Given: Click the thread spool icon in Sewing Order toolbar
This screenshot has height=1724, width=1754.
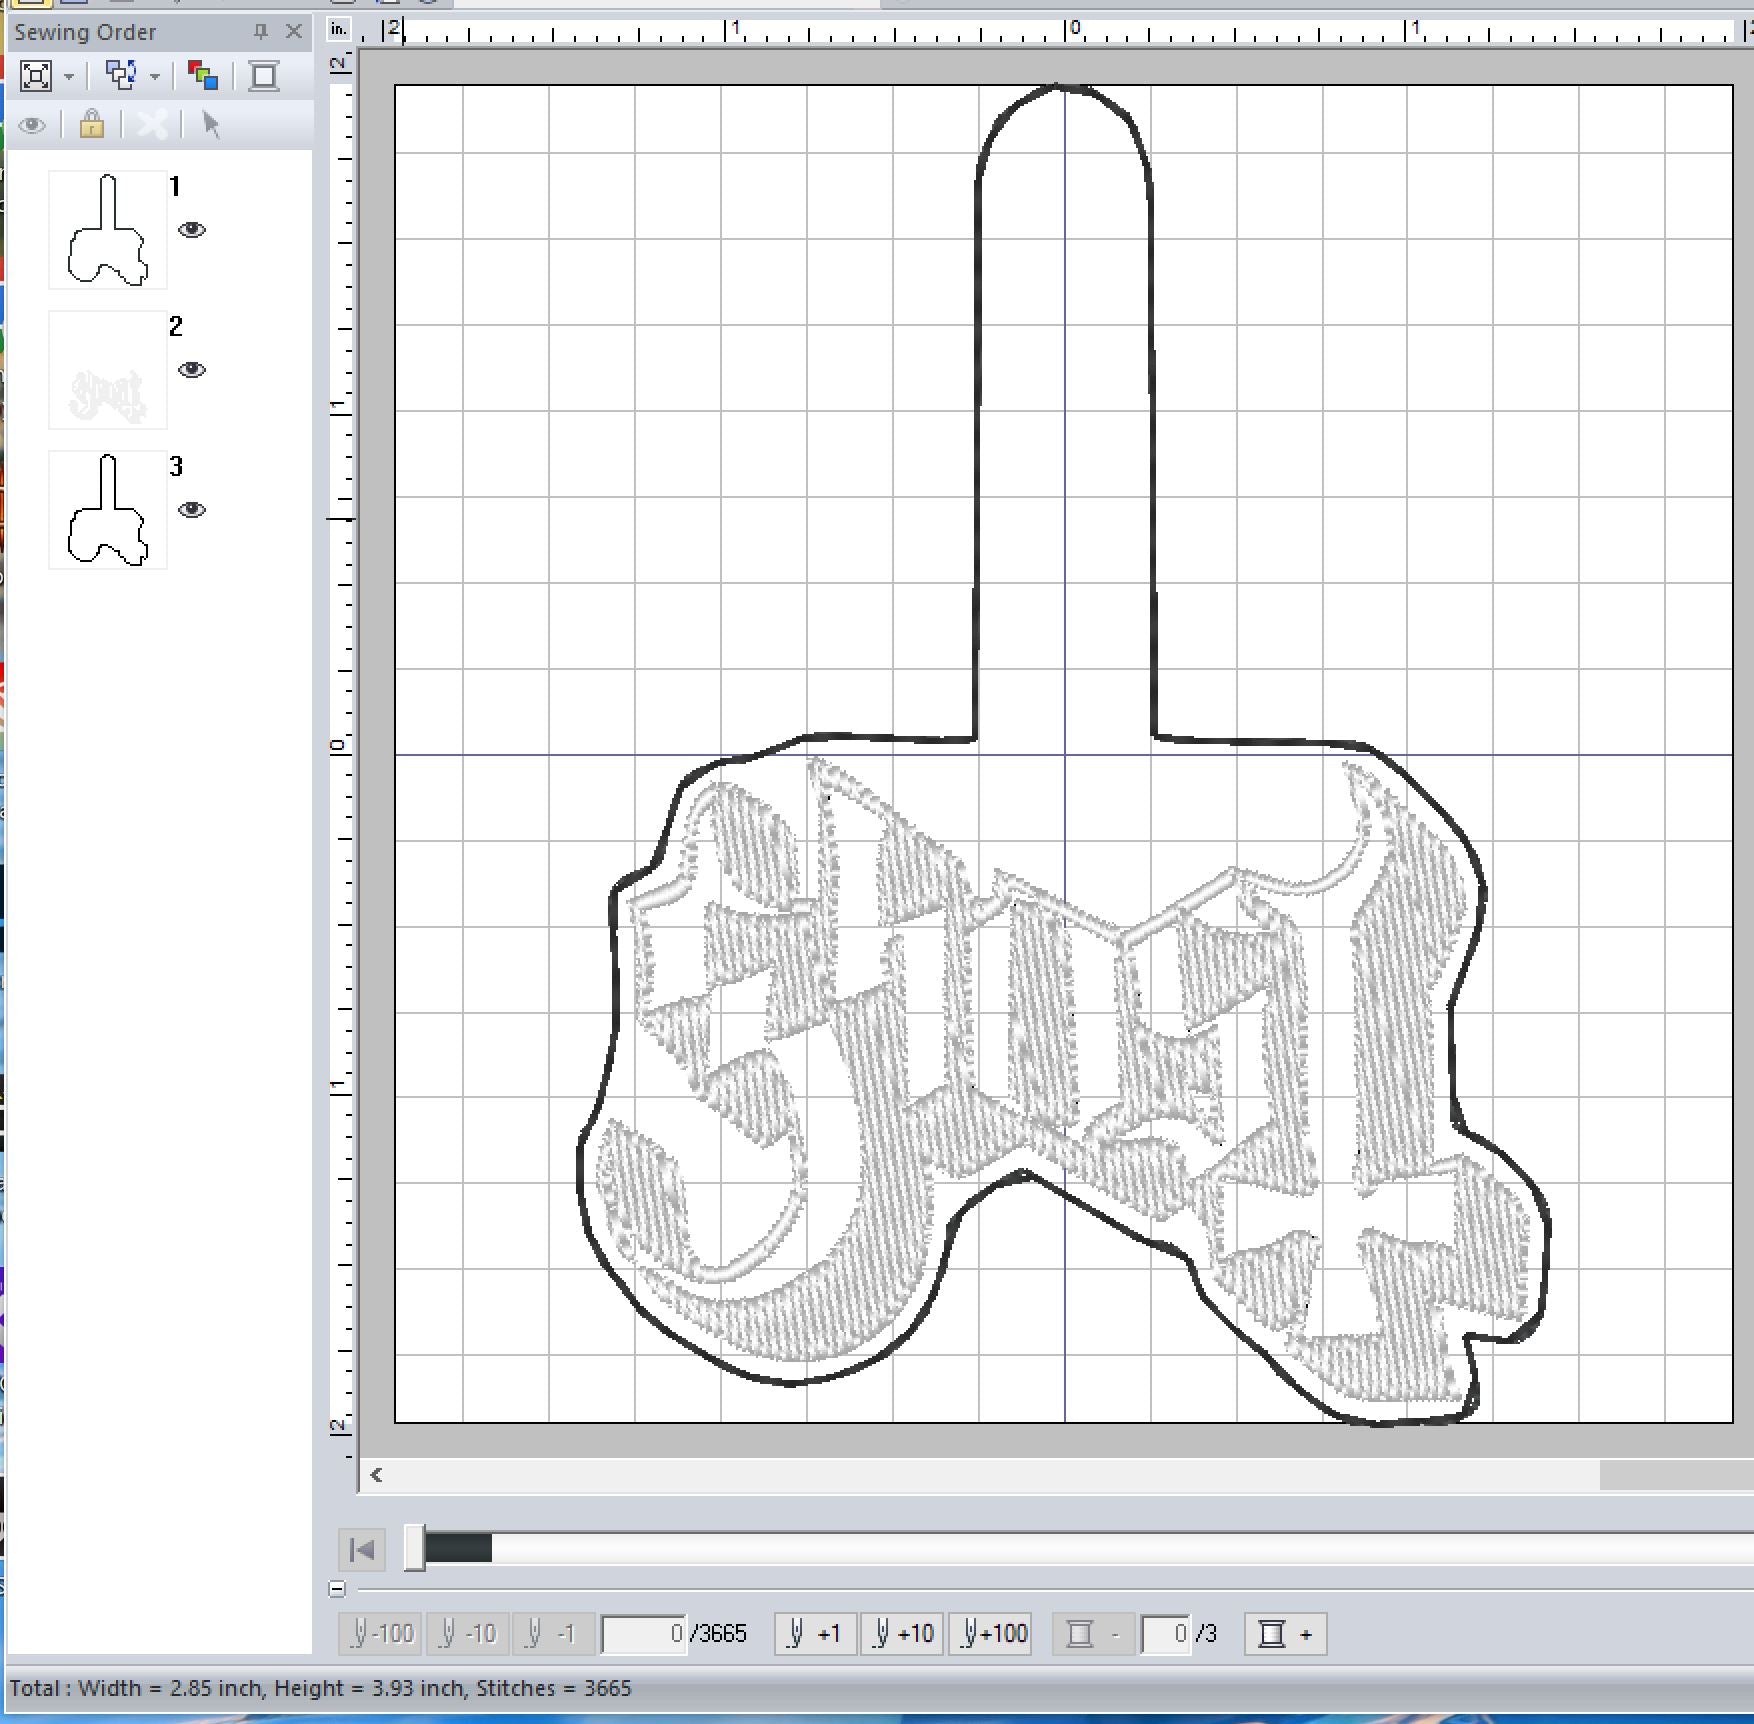Looking at the screenshot, I should [x=264, y=76].
